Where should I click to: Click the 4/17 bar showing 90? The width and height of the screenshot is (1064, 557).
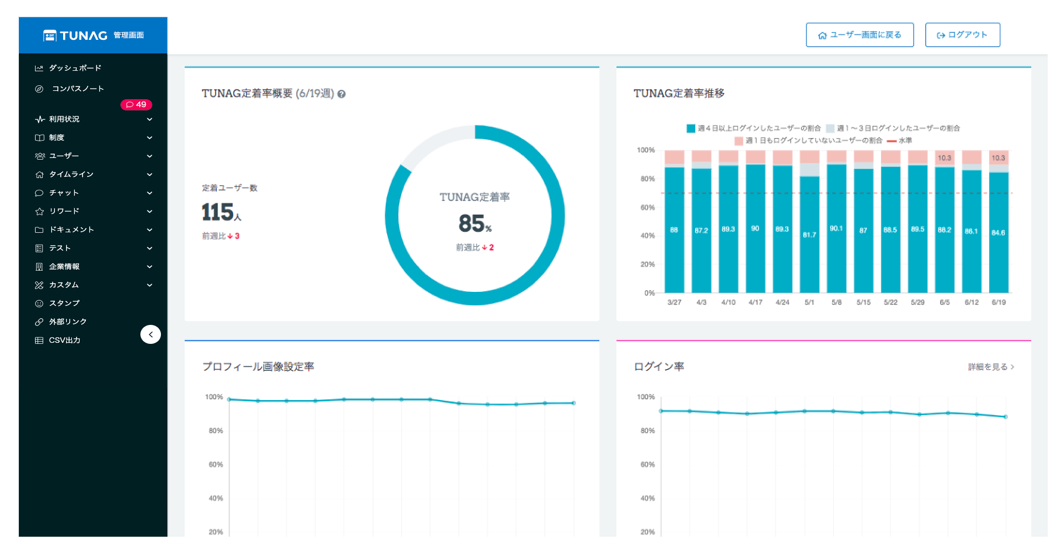(x=755, y=229)
